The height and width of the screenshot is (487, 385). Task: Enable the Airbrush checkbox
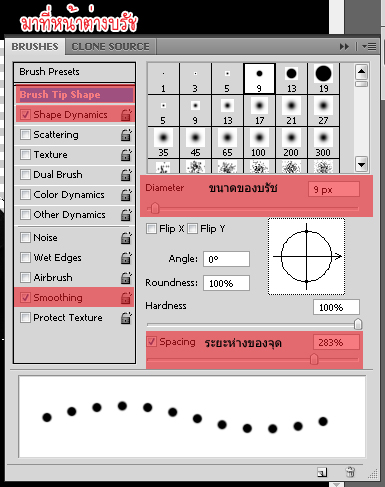pos(25,277)
